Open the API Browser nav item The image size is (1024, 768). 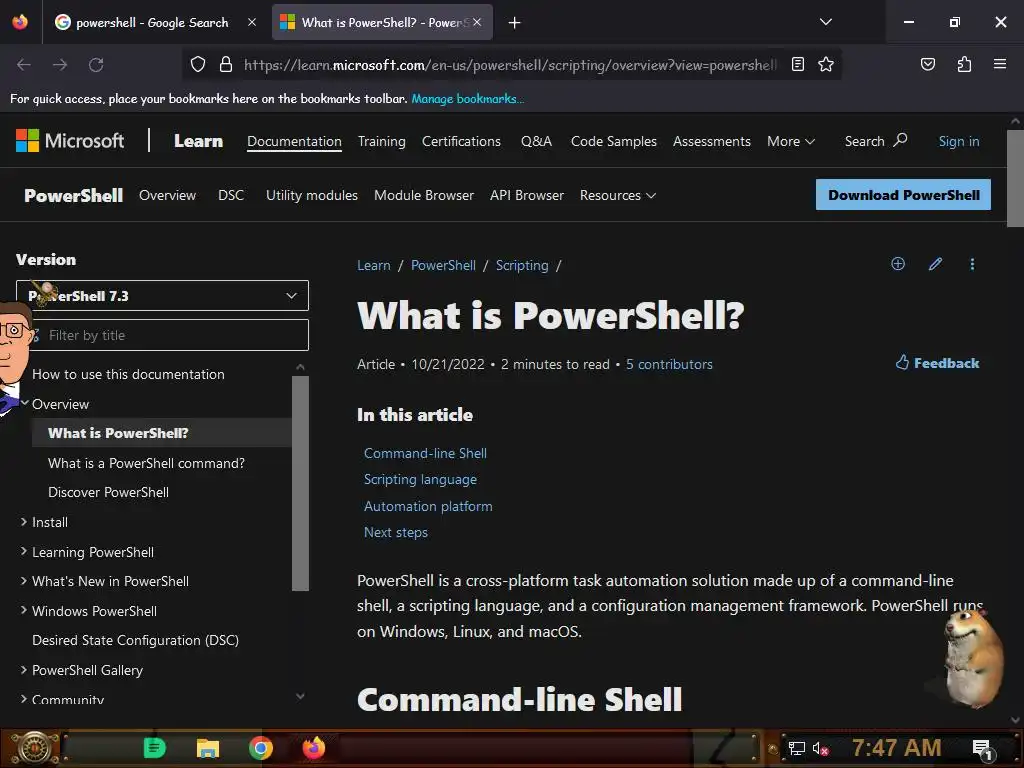(x=526, y=195)
